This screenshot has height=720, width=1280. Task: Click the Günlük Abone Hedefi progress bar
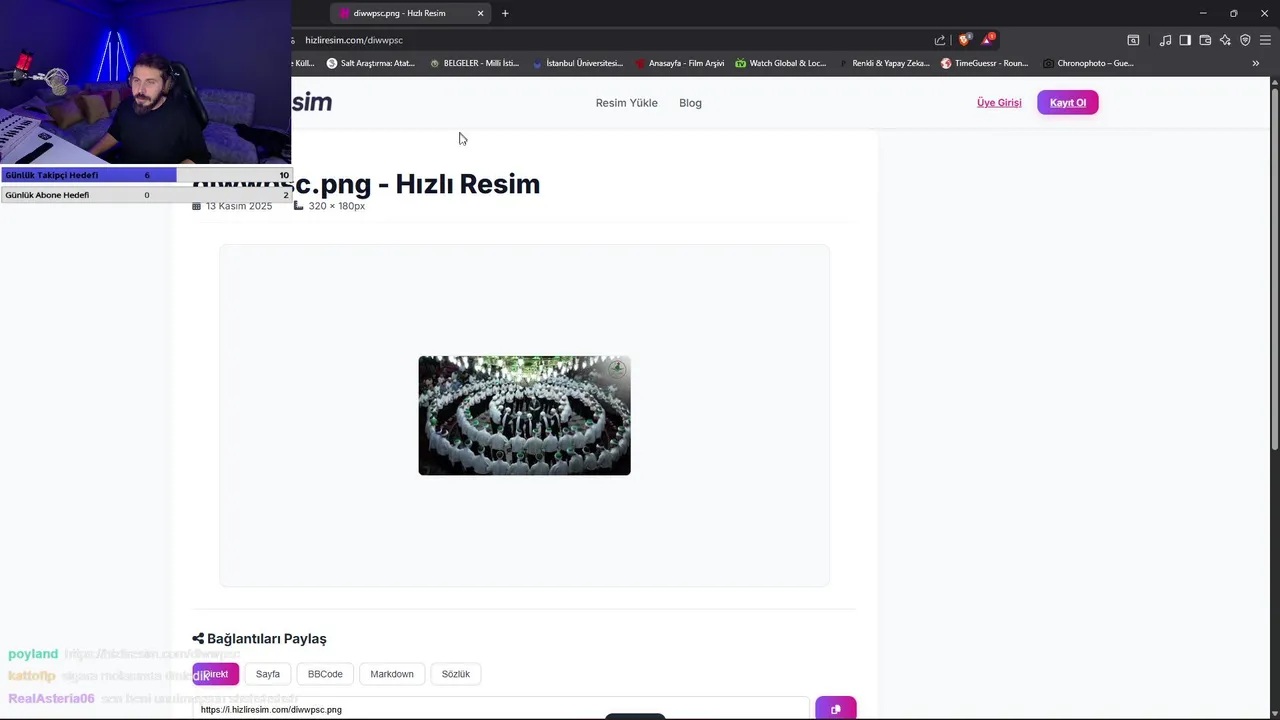tap(146, 195)
